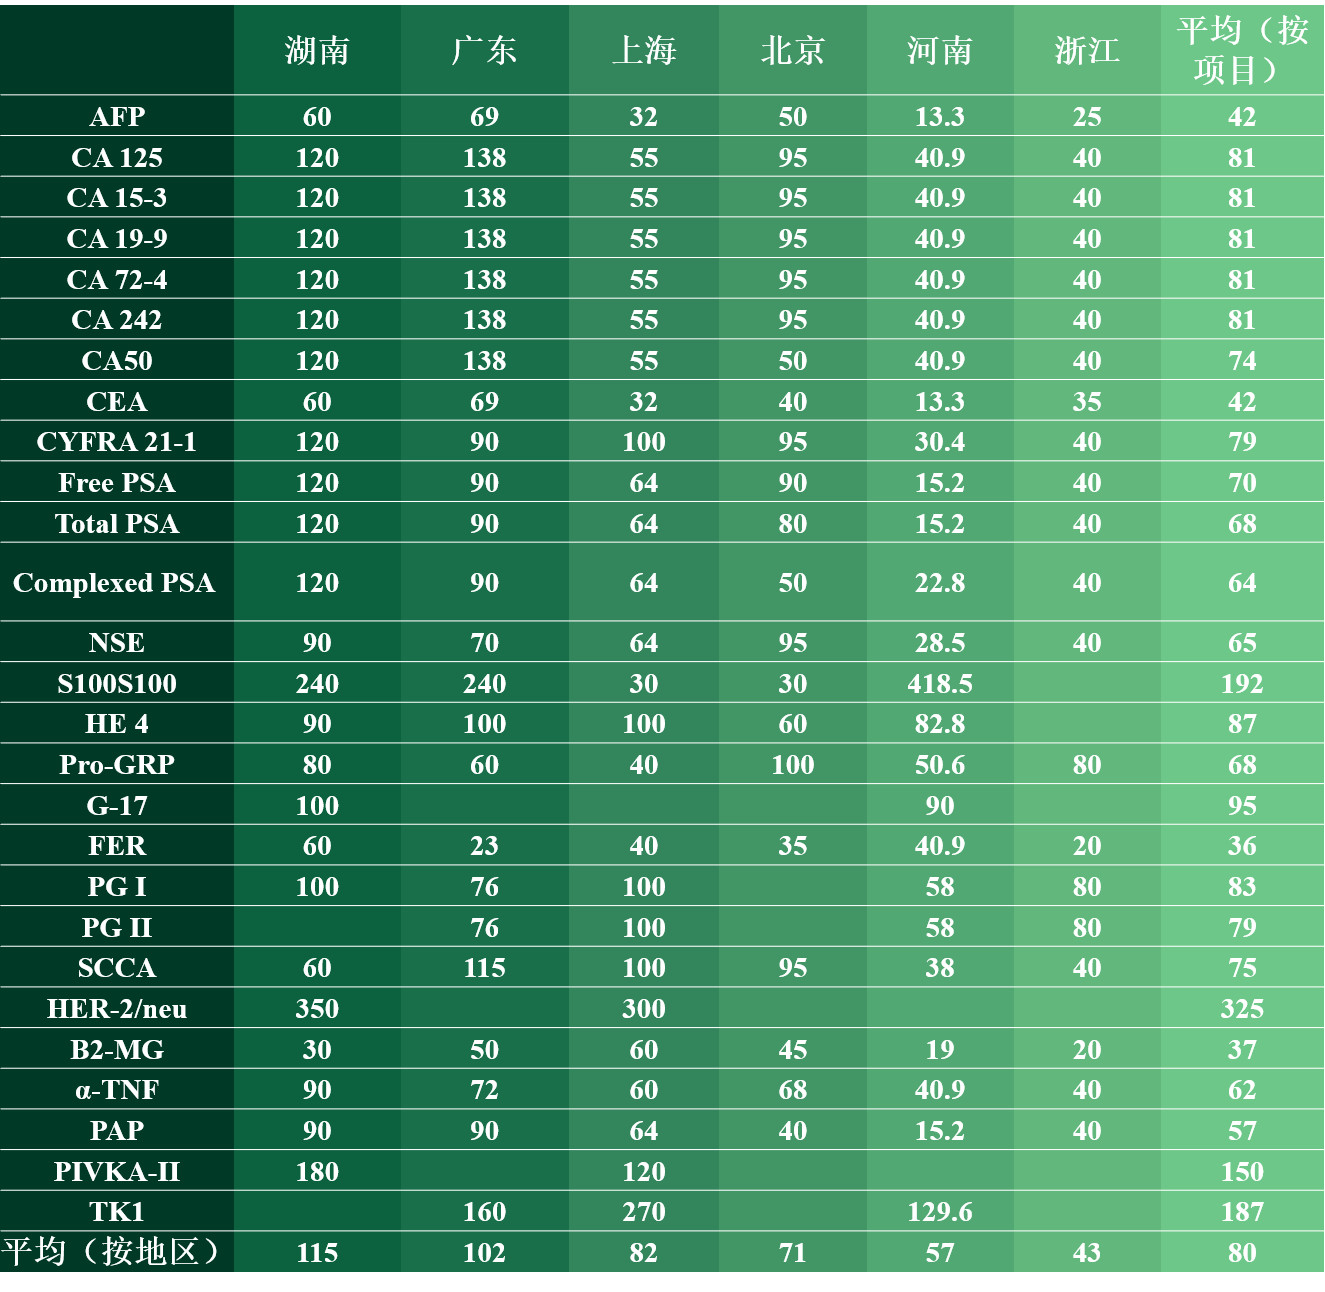Click the HER-2/neu row label
The image size is (1325, 1292).
tap(117, 1009)
